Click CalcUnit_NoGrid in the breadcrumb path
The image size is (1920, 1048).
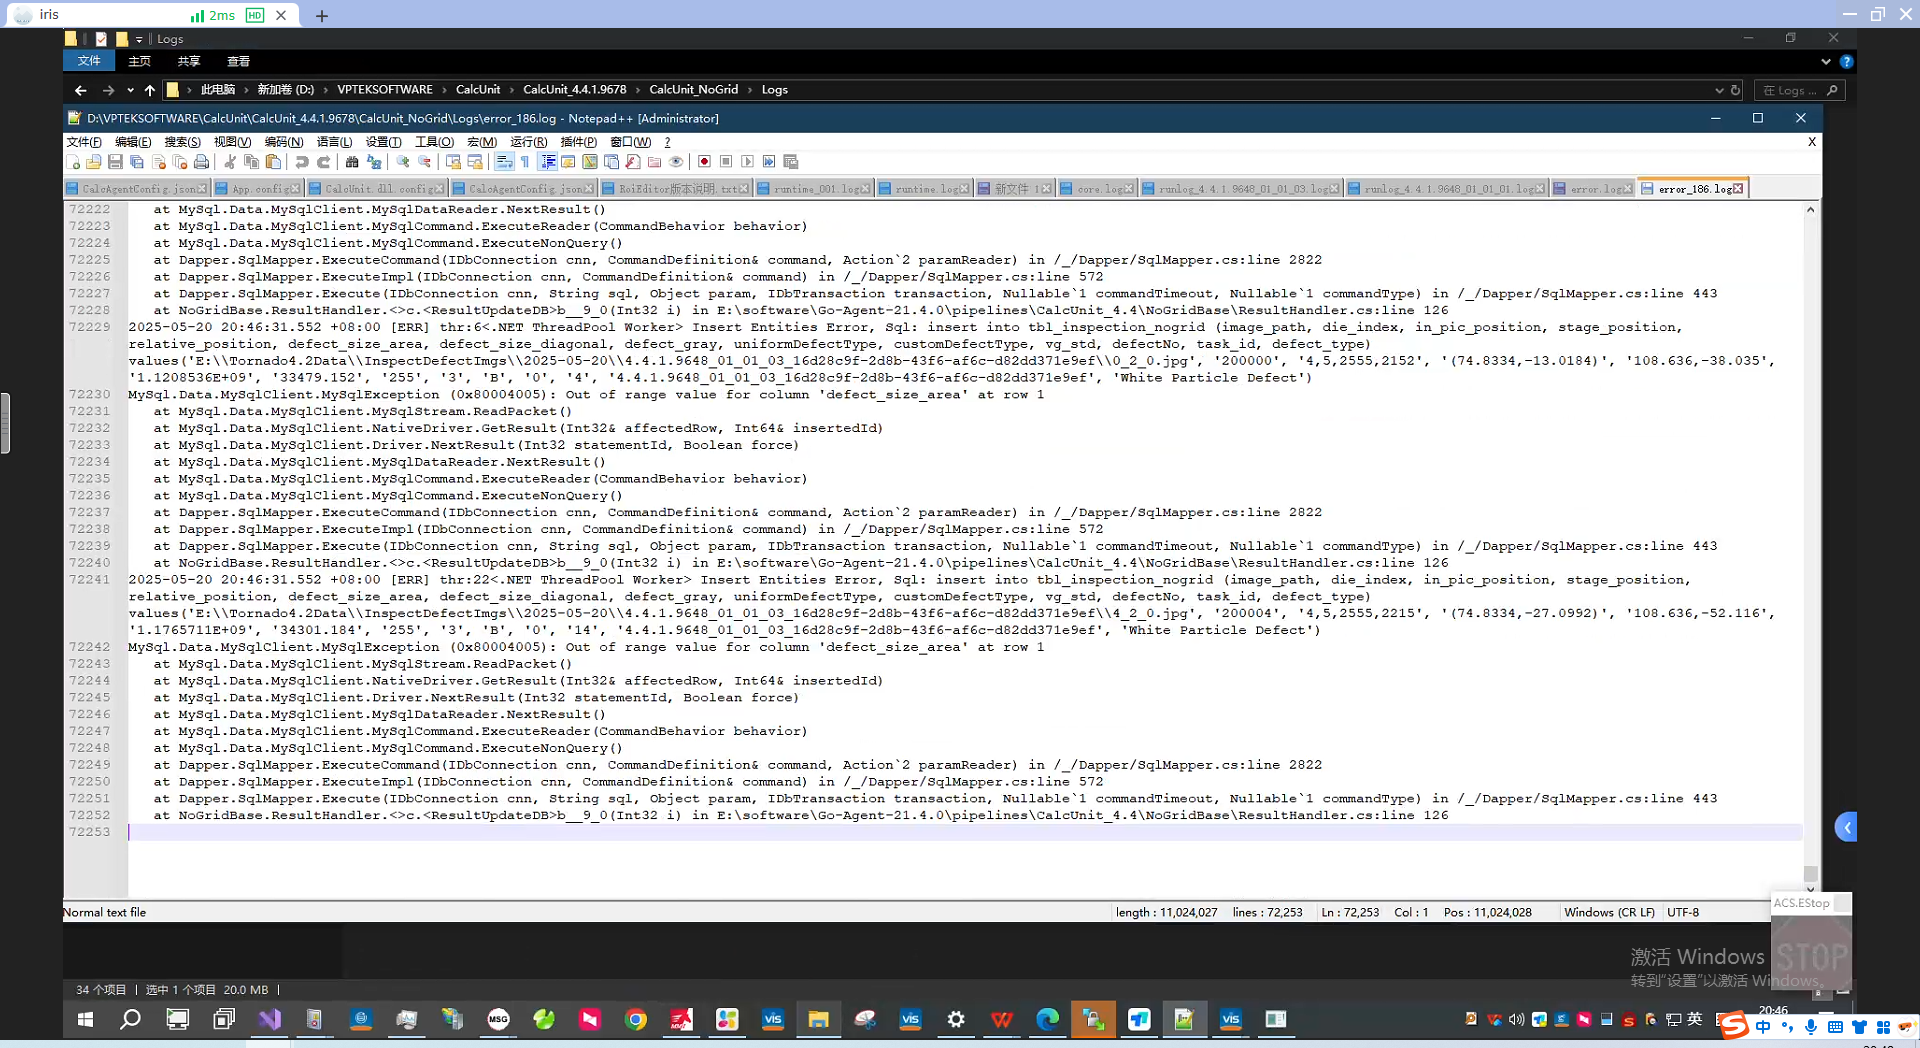click(693, 90)
